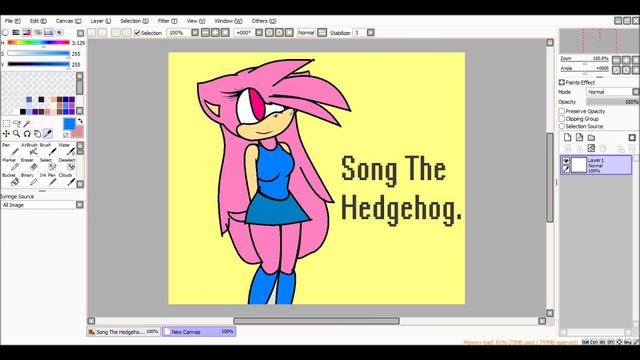This screenshot has height=360, width=640.
Task: Select the Ink Pen tool
Action: 48,180
